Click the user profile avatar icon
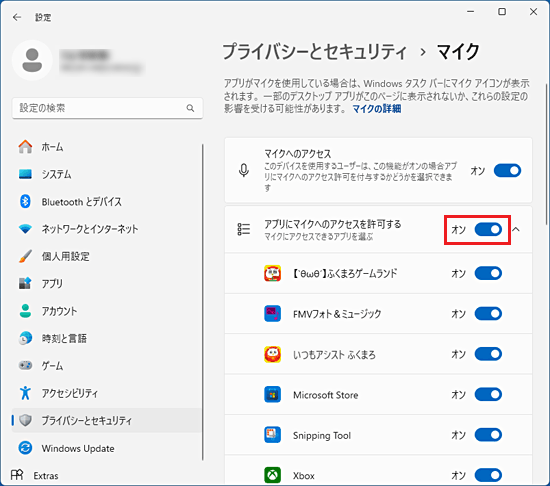The width and height of the screenshot is (550, 486). 32,60
